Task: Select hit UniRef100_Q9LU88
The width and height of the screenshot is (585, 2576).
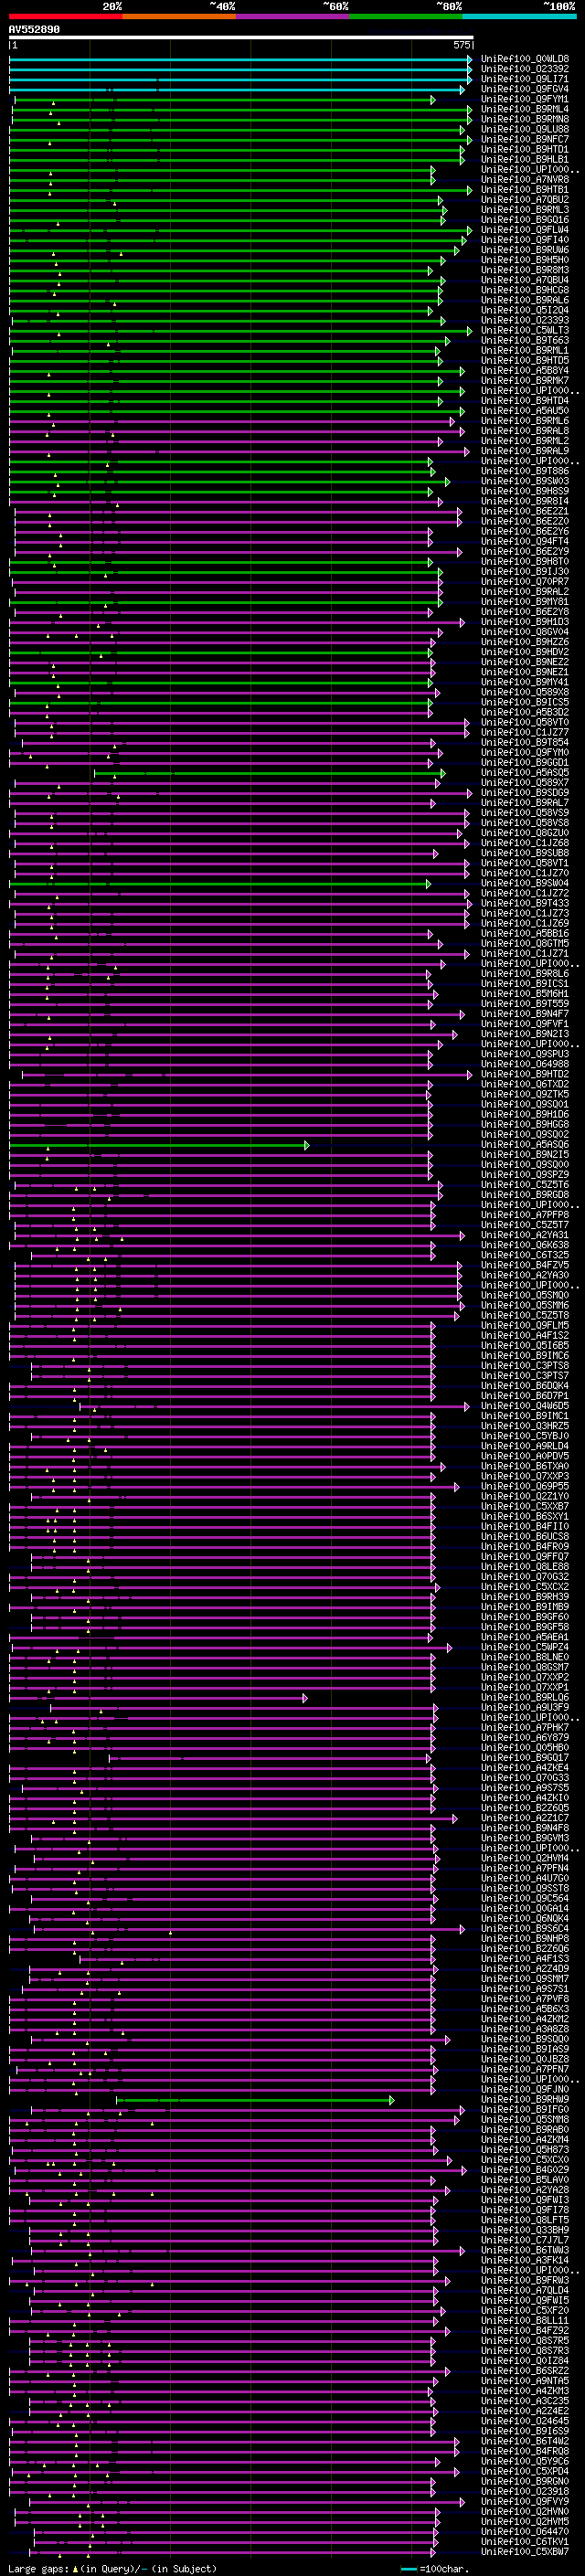Action: tap(525, 129)
